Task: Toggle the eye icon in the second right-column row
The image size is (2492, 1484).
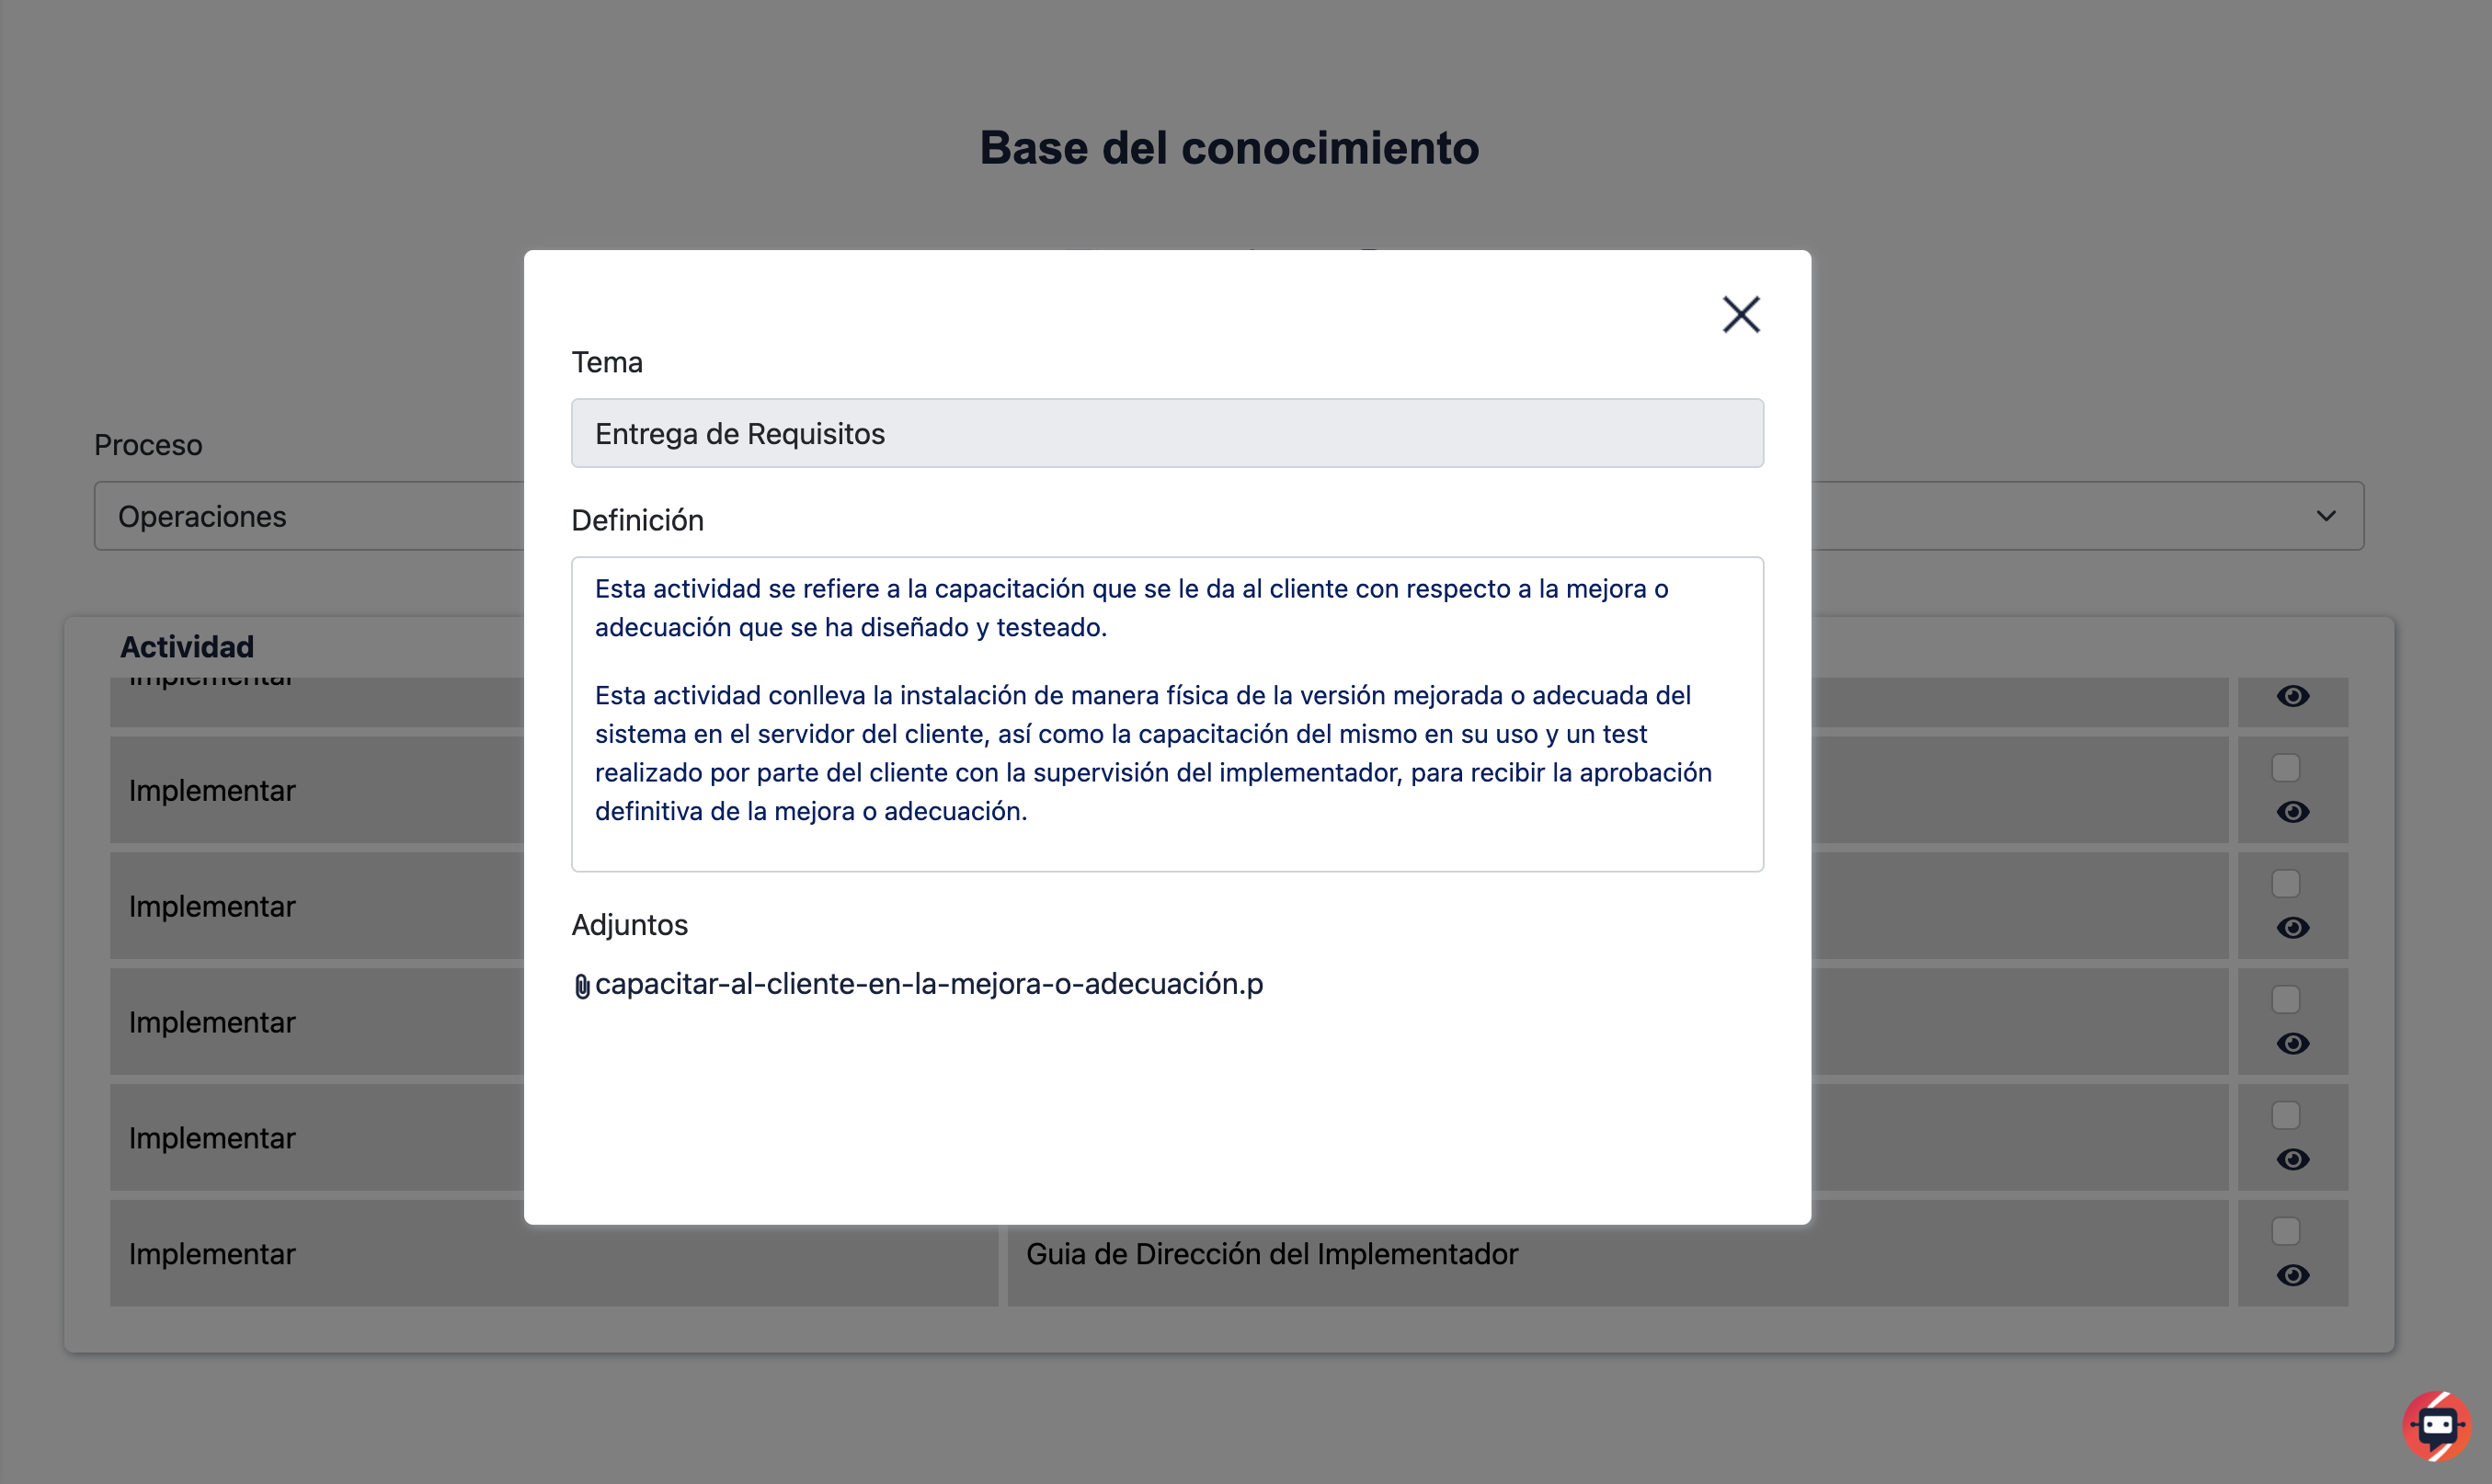Action: pyautogui.click(x=2294, y=812)
